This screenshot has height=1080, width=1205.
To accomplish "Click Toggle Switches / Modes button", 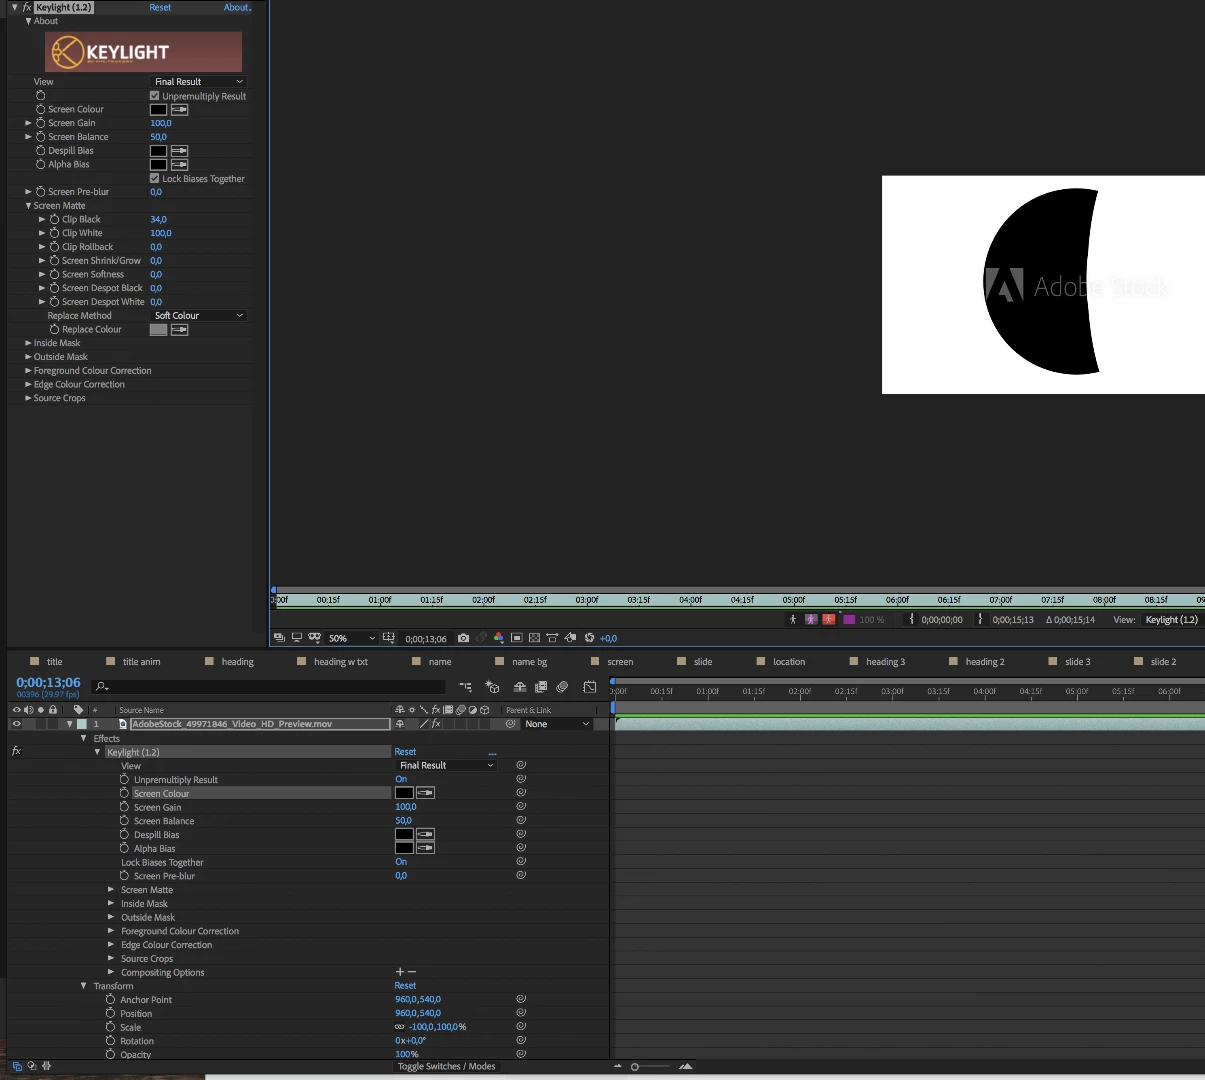I will 446,1066.
